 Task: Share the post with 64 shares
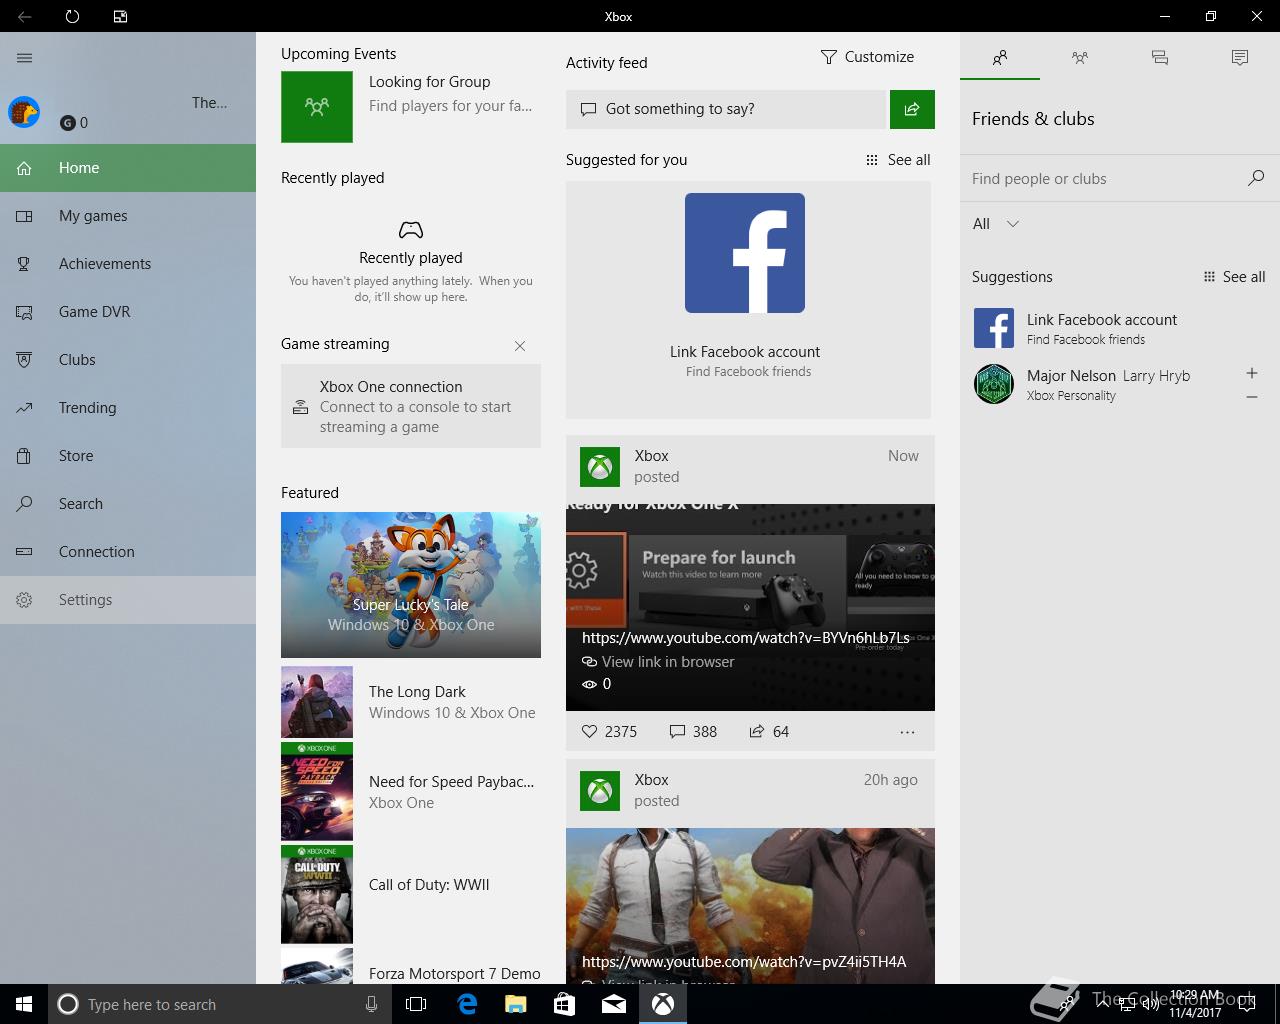click(x=769, y=732)
